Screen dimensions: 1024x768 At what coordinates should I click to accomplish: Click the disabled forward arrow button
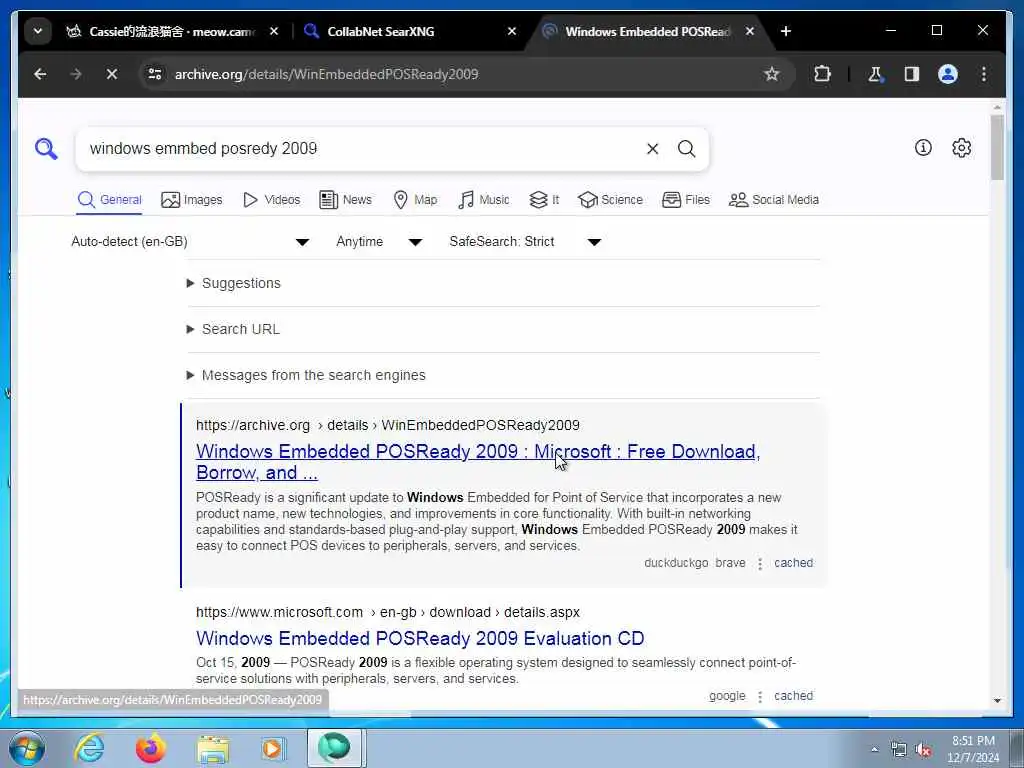(76, 74)
